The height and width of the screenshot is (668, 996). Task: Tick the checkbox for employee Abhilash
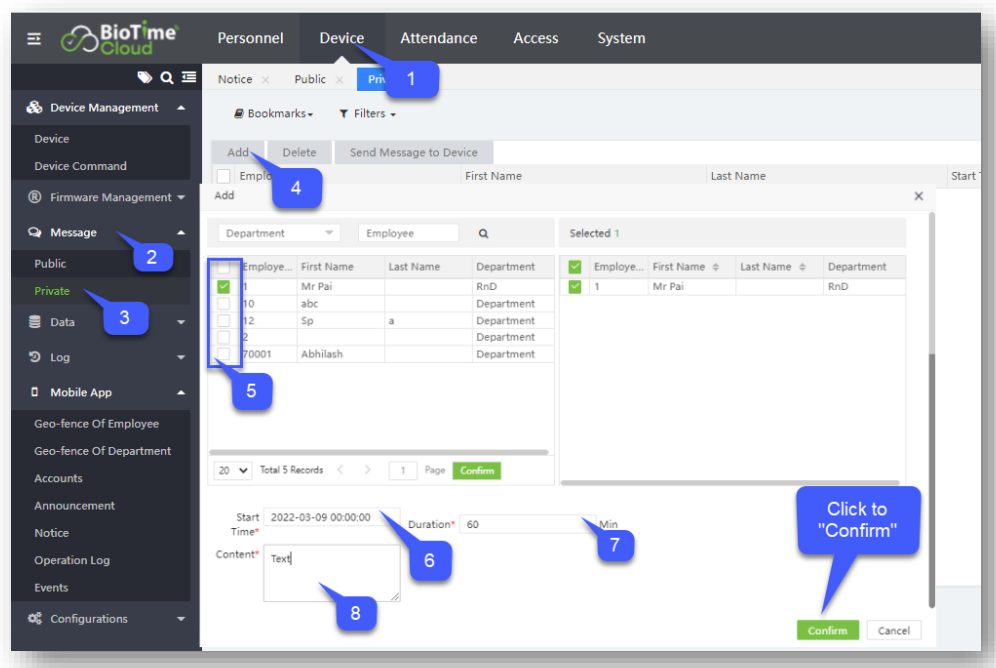(224, 354)
